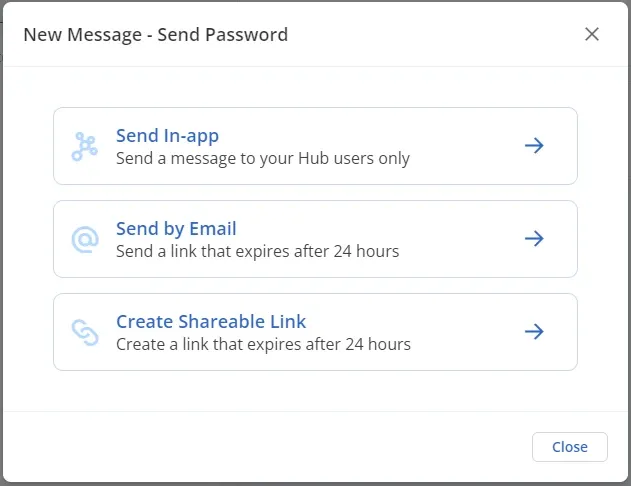Click the at-sign icon for Send by Email
The image size is (631, 486).
[85, 239]
